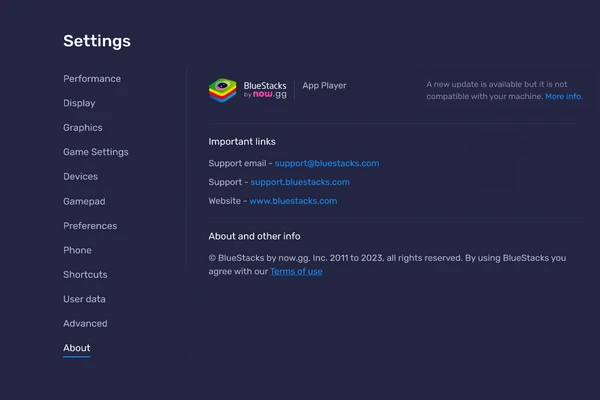Image resolution: width=600 pixels, height=400 pixels.
Task: Select the About tab
Action: [77, 348]
